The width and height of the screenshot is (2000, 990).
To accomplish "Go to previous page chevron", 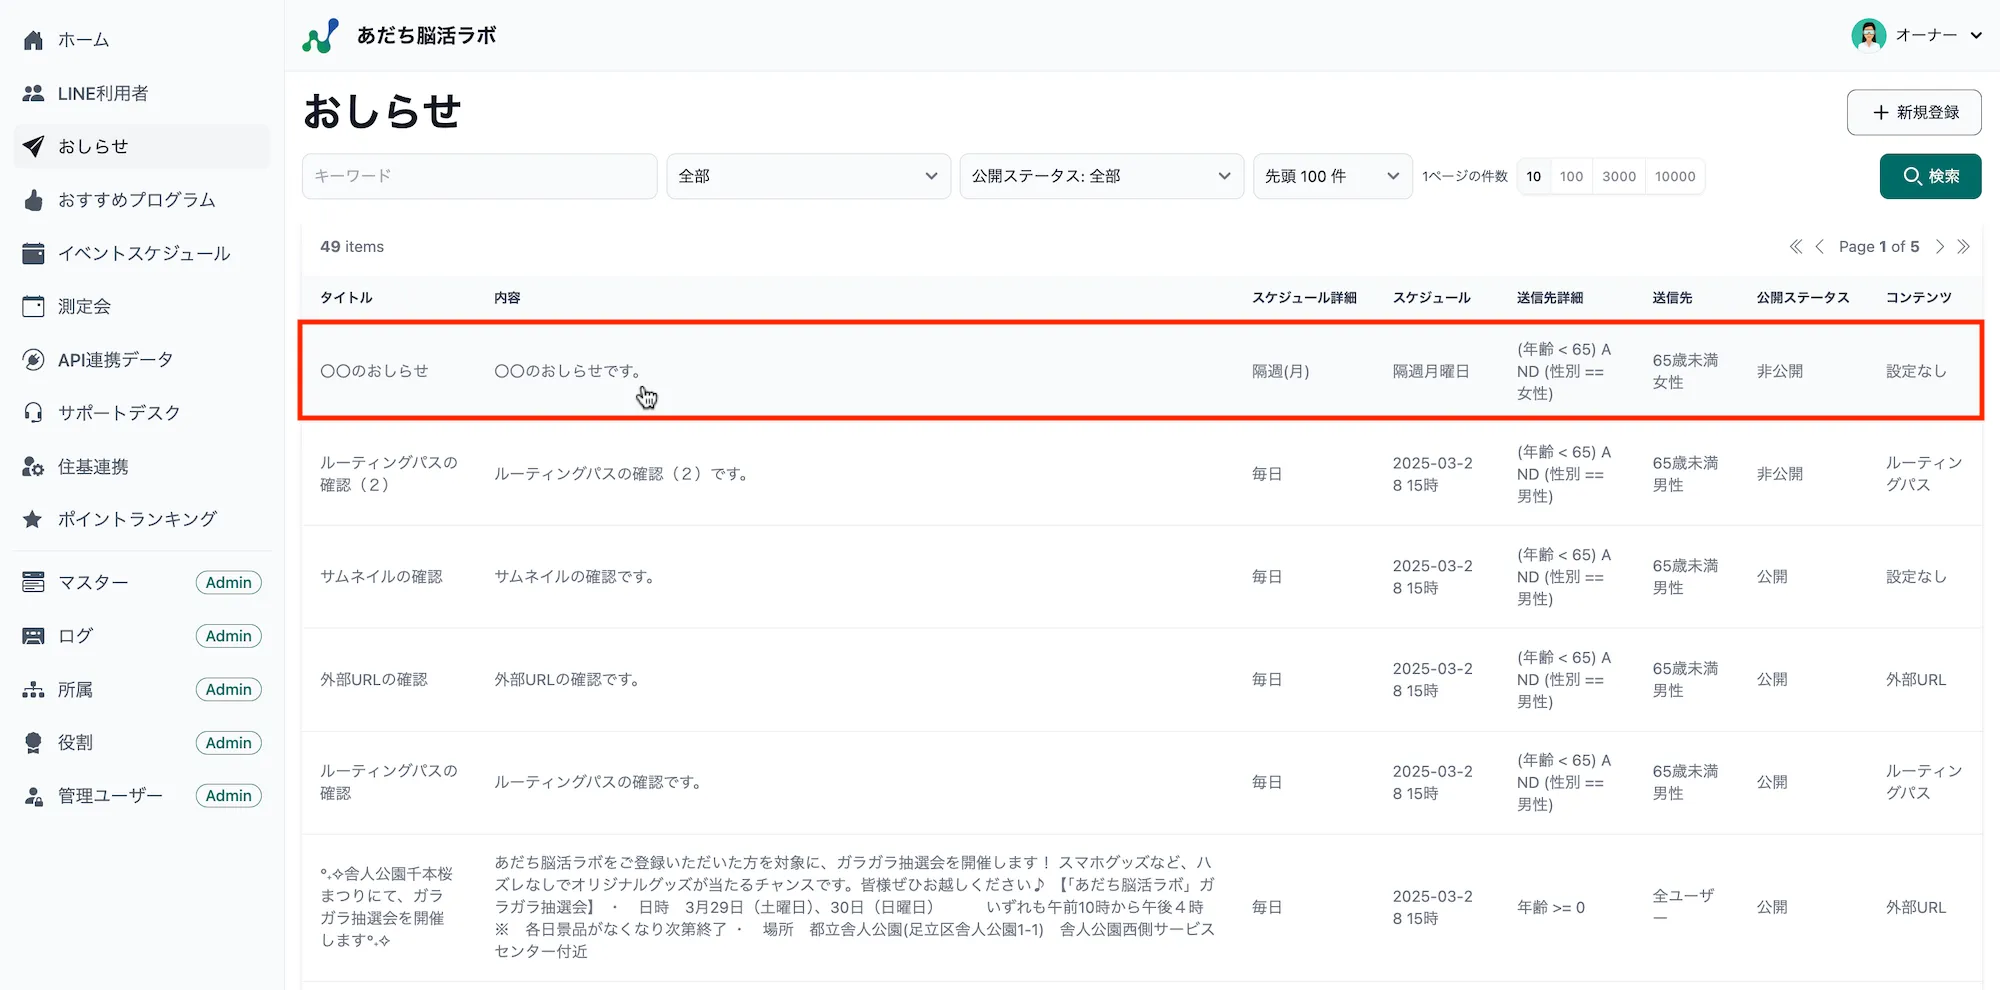I will [x=1820, y=247].
